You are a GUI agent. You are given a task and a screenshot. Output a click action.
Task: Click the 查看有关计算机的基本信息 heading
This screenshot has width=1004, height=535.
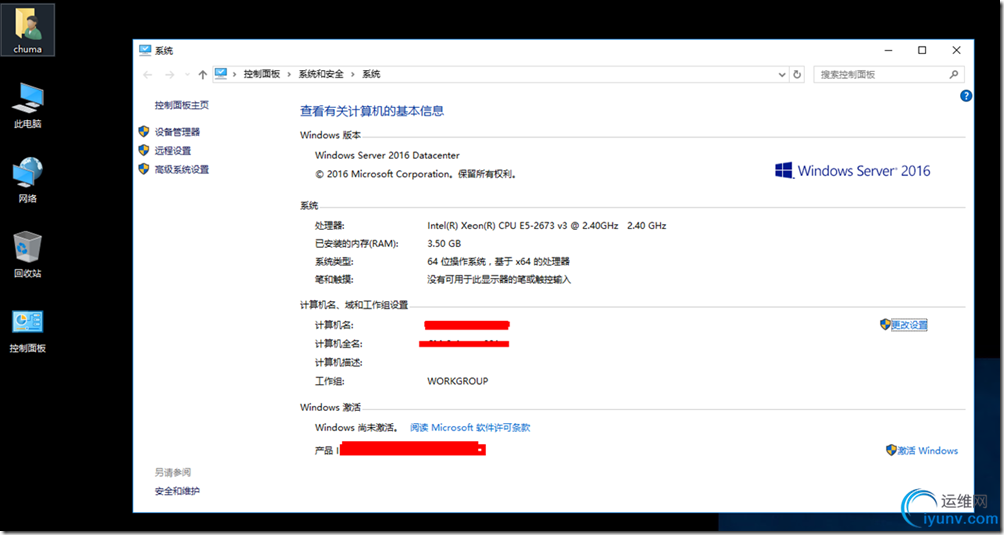[372, 111]
